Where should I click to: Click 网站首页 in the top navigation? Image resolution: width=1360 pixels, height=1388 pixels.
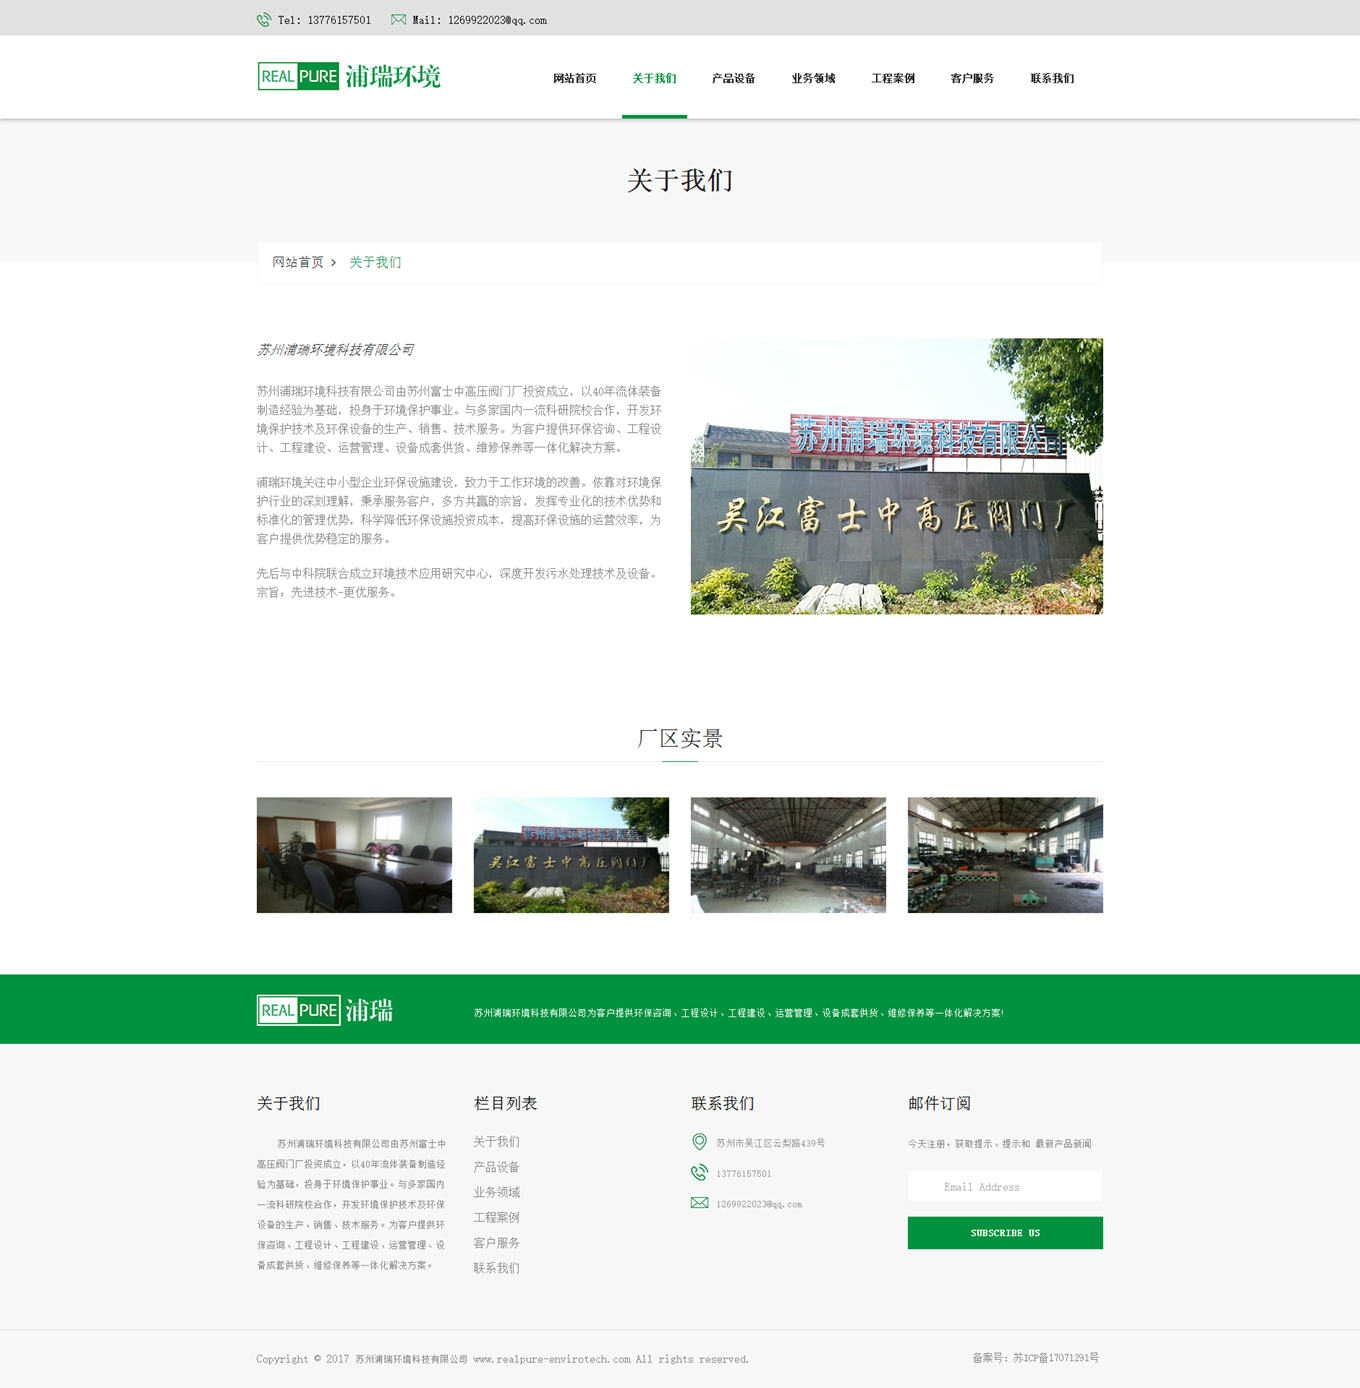(574, 78)
